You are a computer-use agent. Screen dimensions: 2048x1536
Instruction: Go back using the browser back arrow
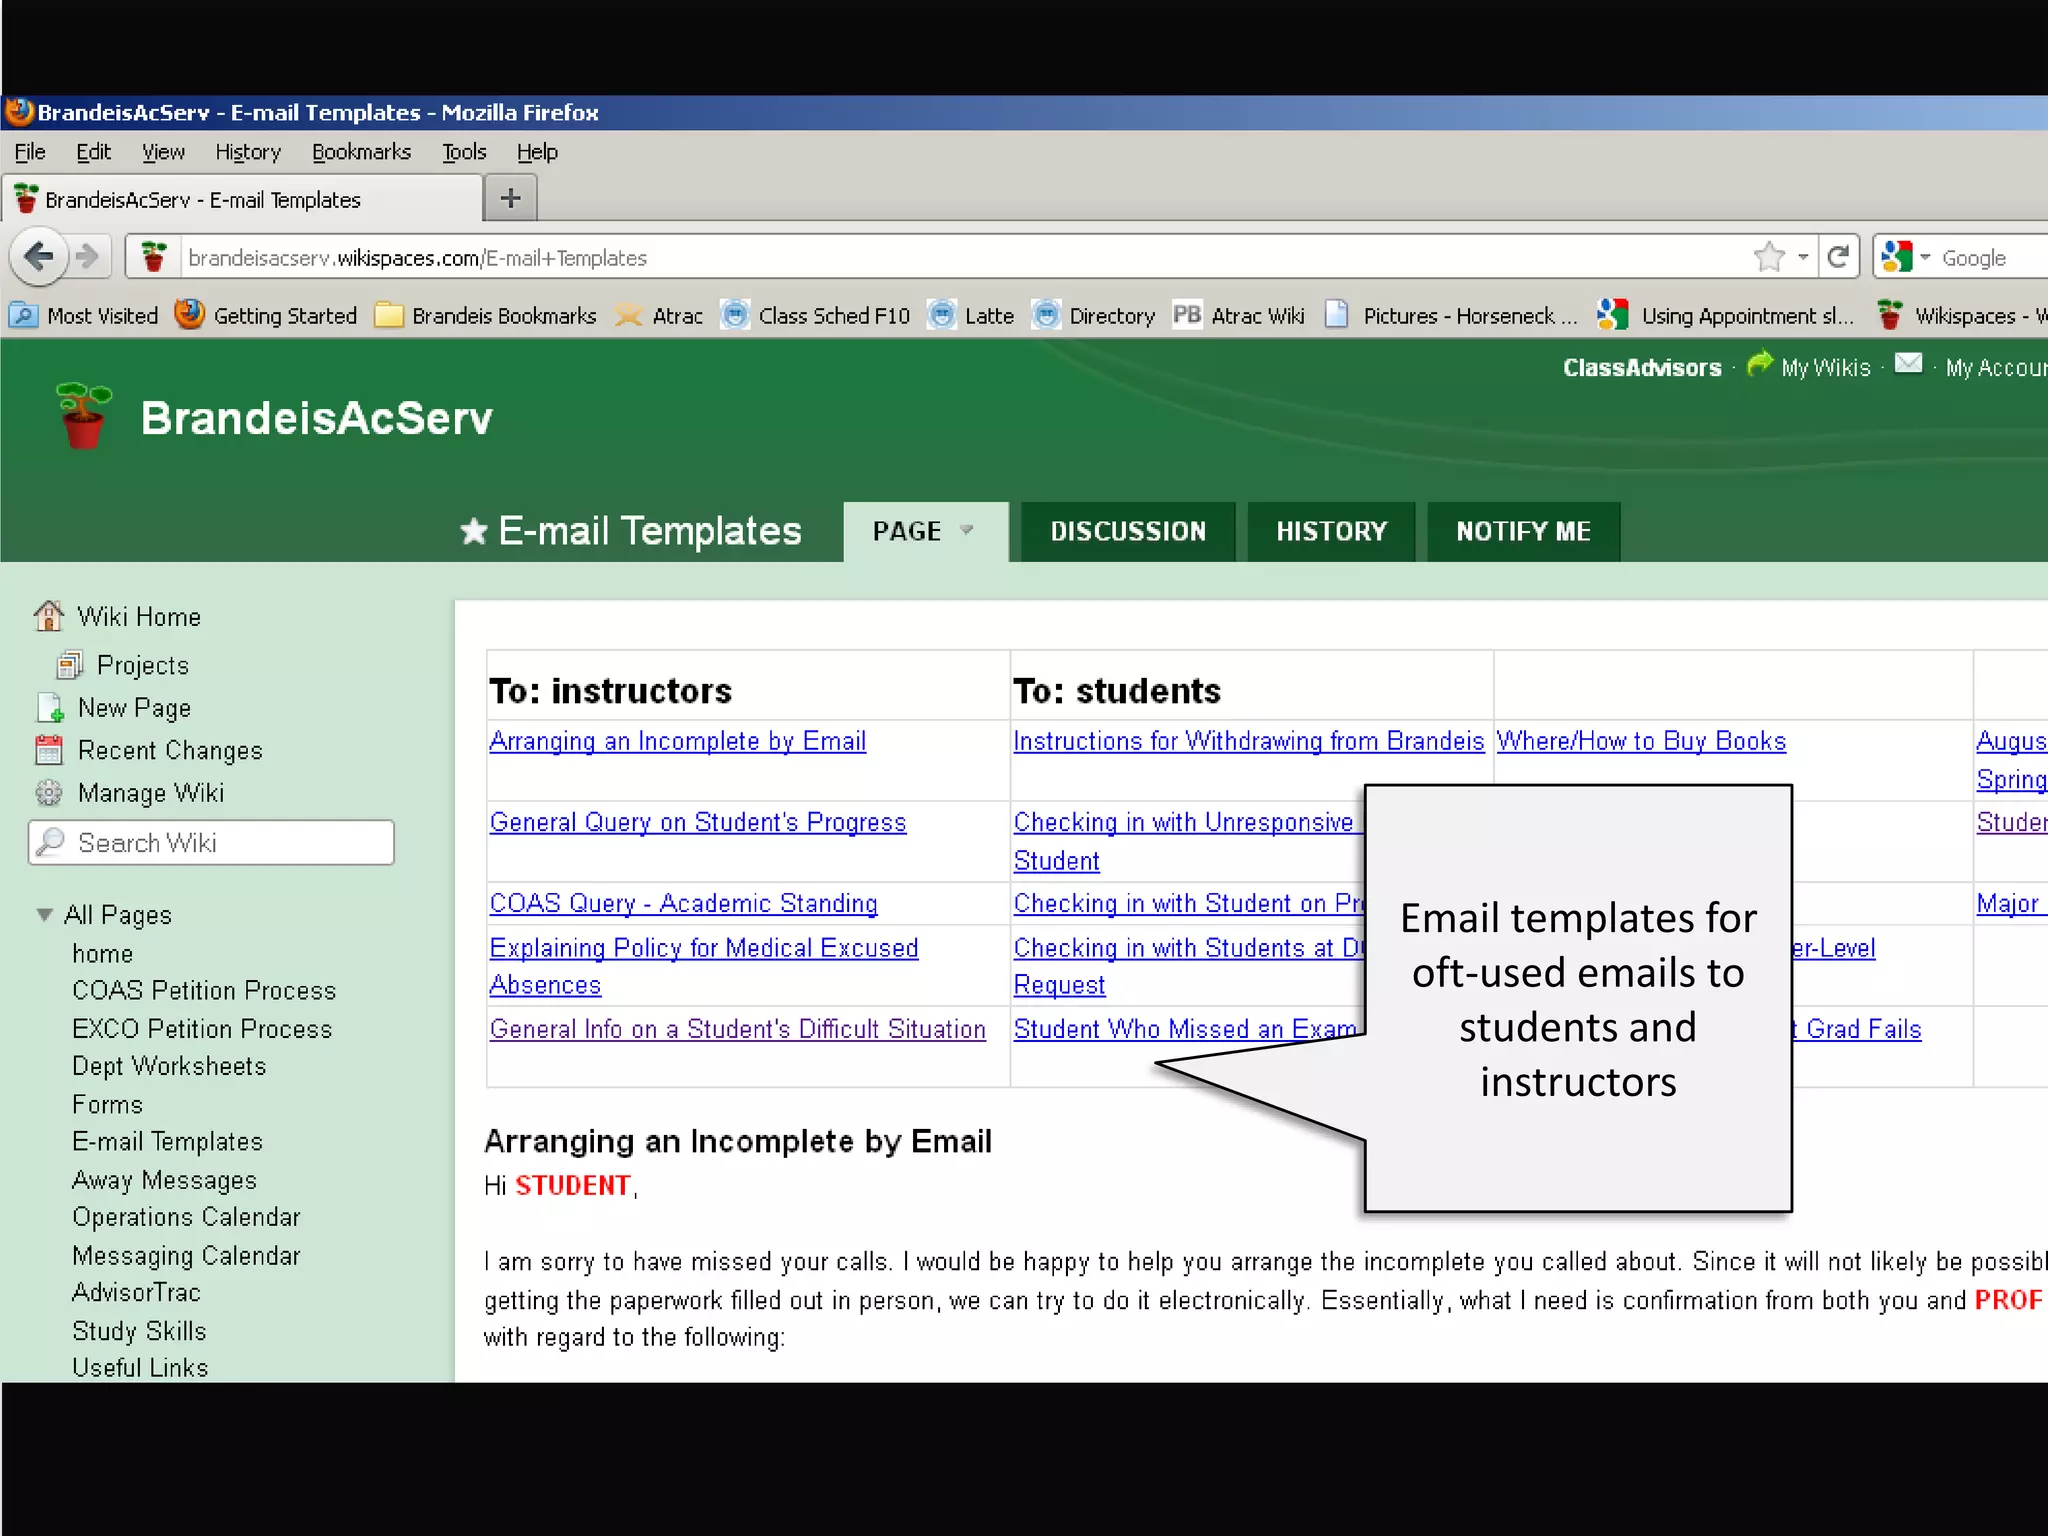(x=38, y=257)
